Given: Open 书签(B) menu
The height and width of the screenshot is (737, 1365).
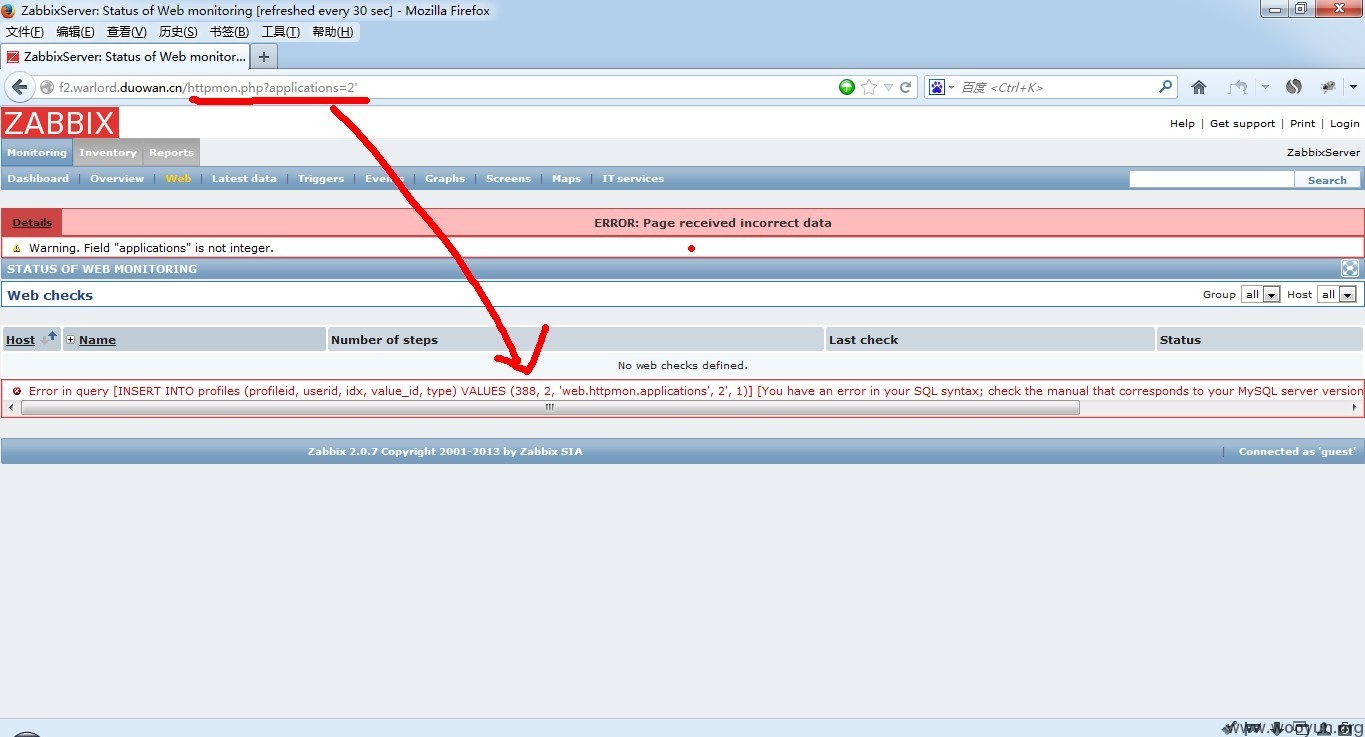Looking at the screenshot, I should click(x=229, y=32).
